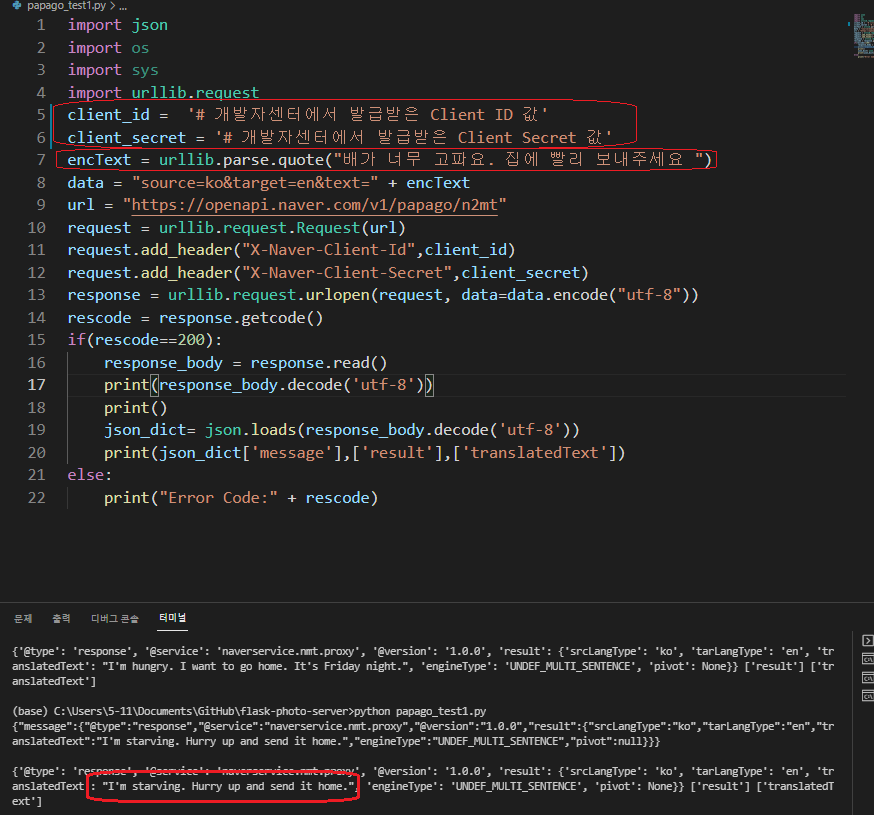Image resolution: width=874 pixels, height=815 pixels.
Task: Click 'if(rescode==200):' statement
Action: click(145, 340)
